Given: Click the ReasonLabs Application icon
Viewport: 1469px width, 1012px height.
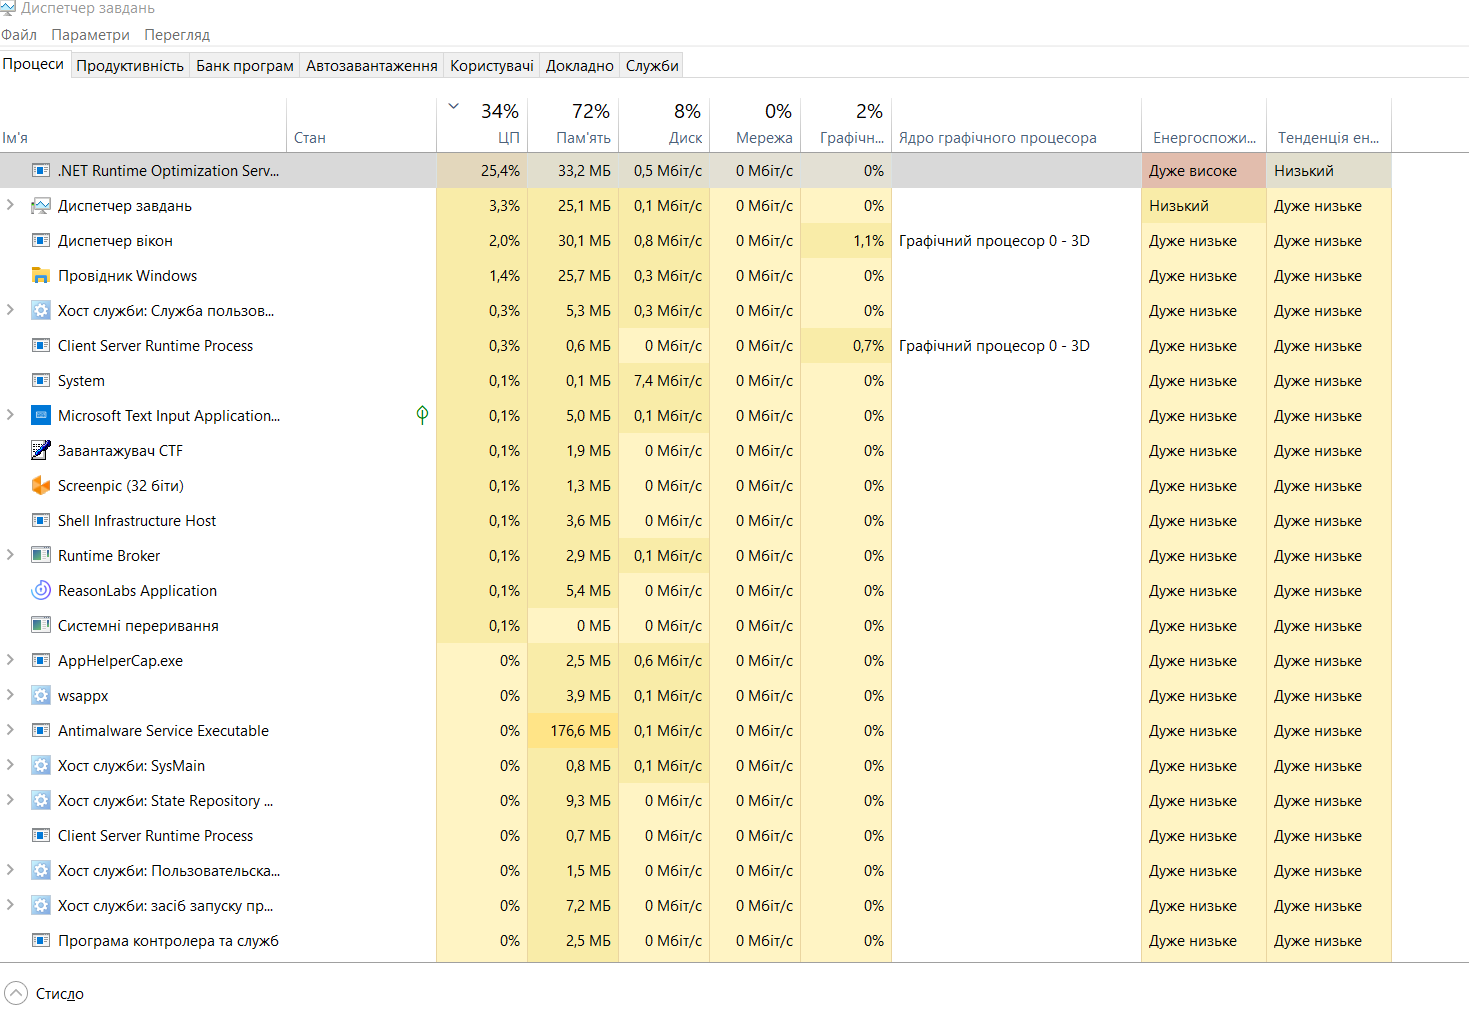Looking at the screenshot, I should pos(41,591).
